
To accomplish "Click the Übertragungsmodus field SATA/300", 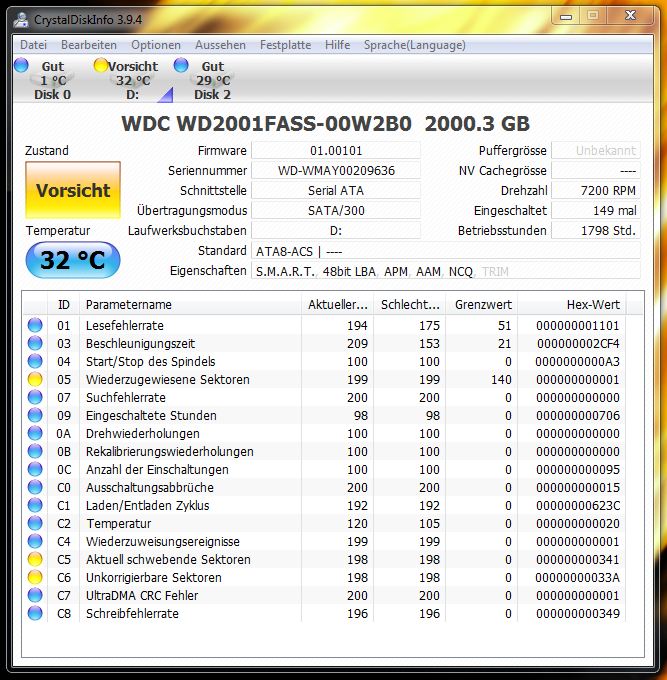I will (x=336, y=210).
